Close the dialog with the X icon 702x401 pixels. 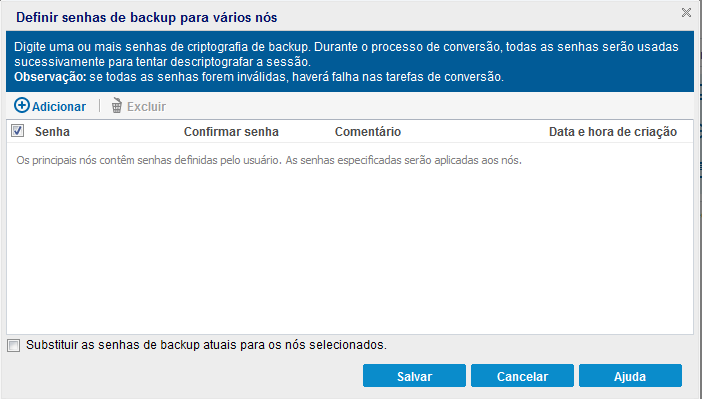point(686,13)
